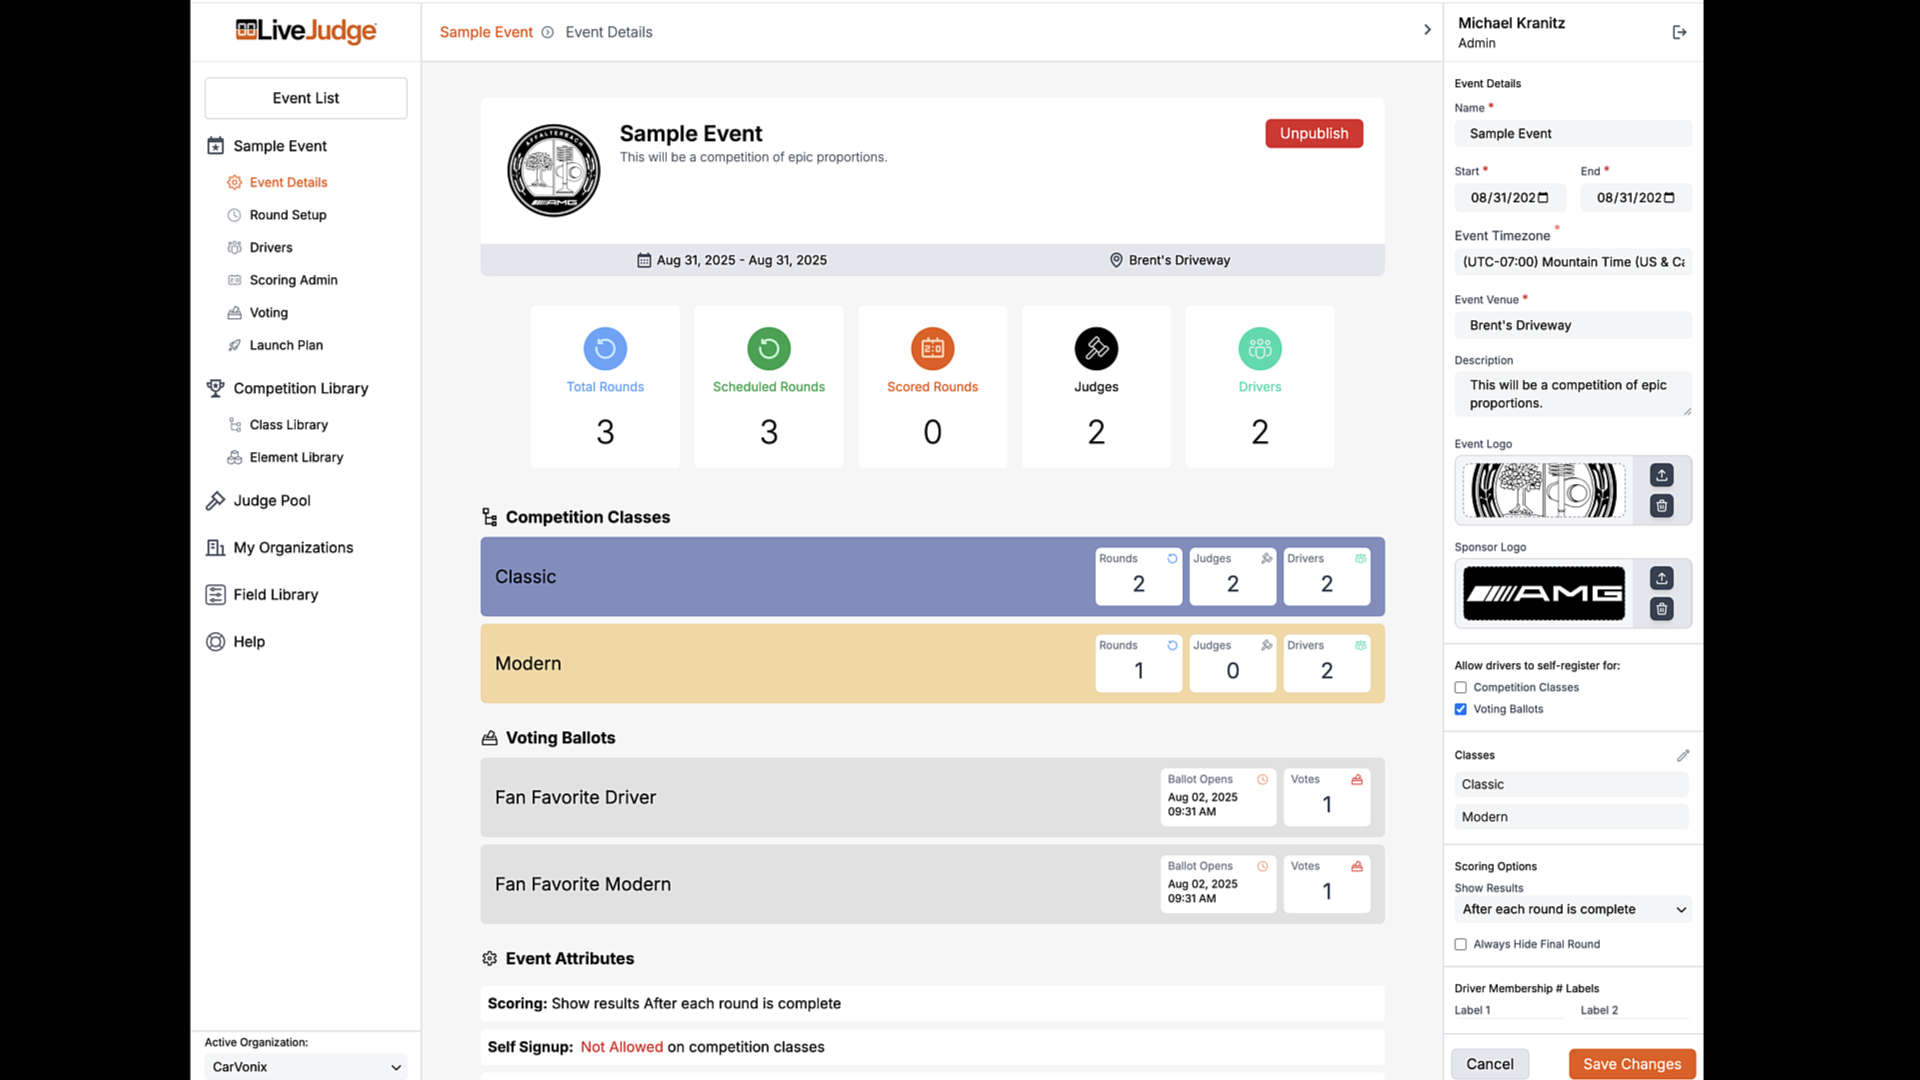Click the Fan Favorite Driver Votes tile
The width and height of the screenshot is (1920, 1080).
pos(1326,797)
